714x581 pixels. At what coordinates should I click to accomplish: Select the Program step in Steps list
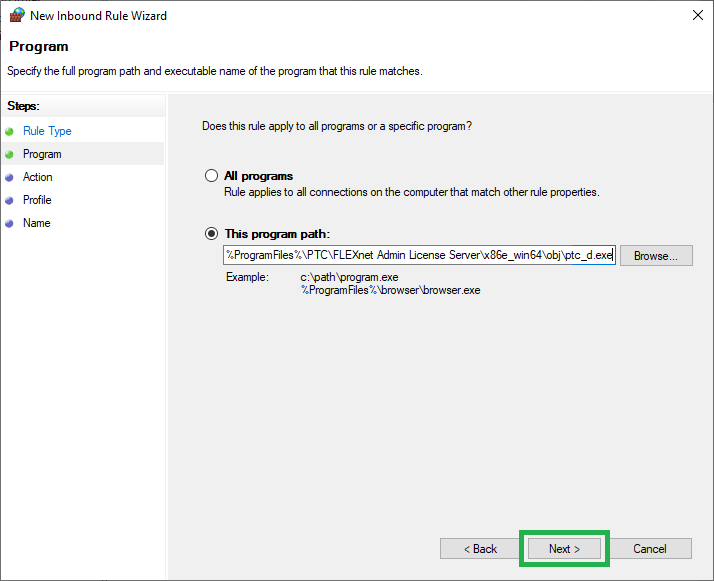(x=42, y=154)
